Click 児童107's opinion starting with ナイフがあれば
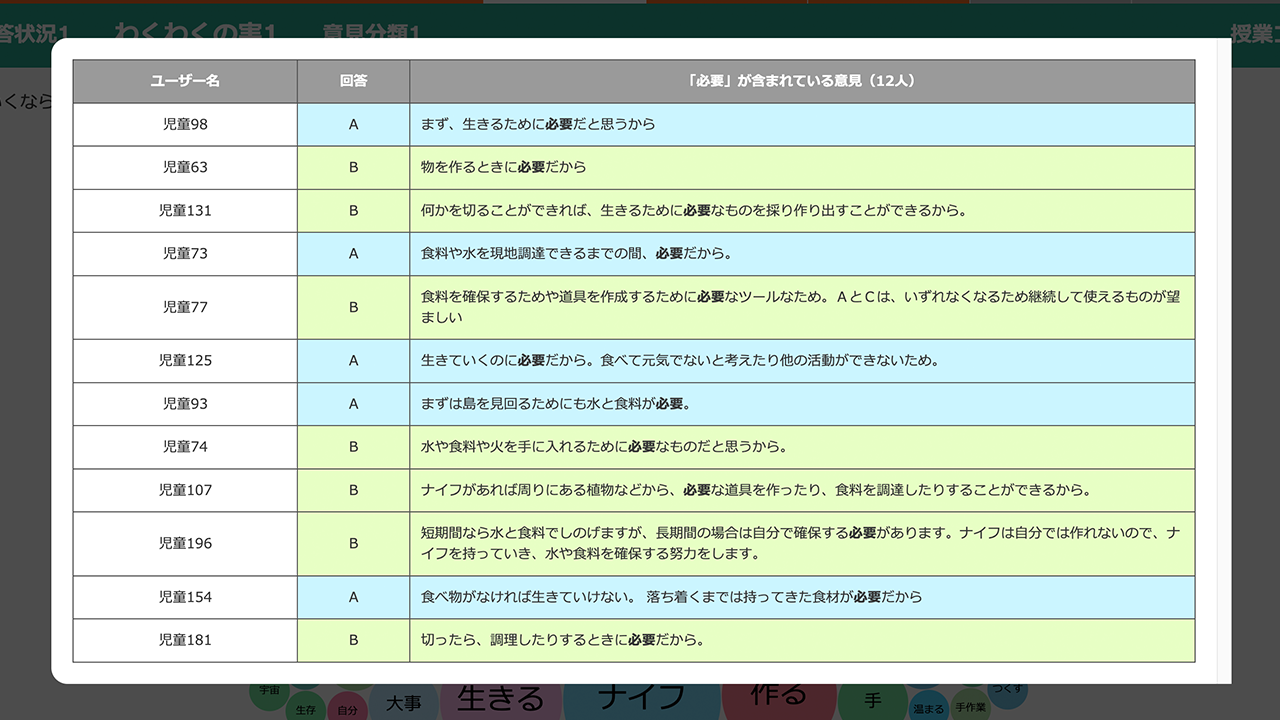 tap(755, 490)
